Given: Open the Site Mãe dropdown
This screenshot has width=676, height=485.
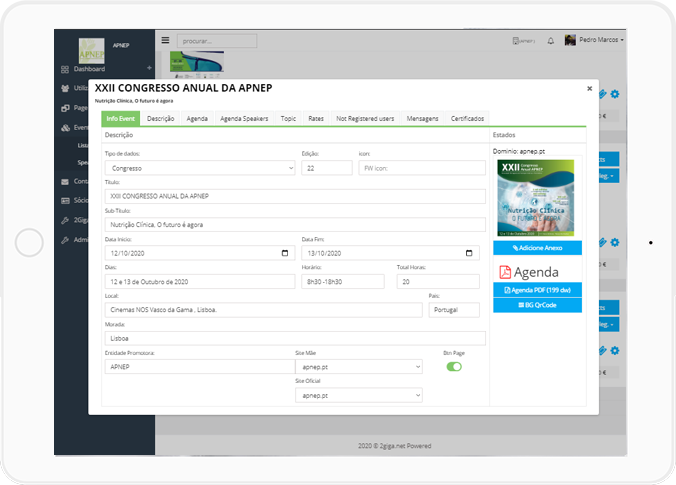Looking at the screenshot, I should click(x=359, y=367).
